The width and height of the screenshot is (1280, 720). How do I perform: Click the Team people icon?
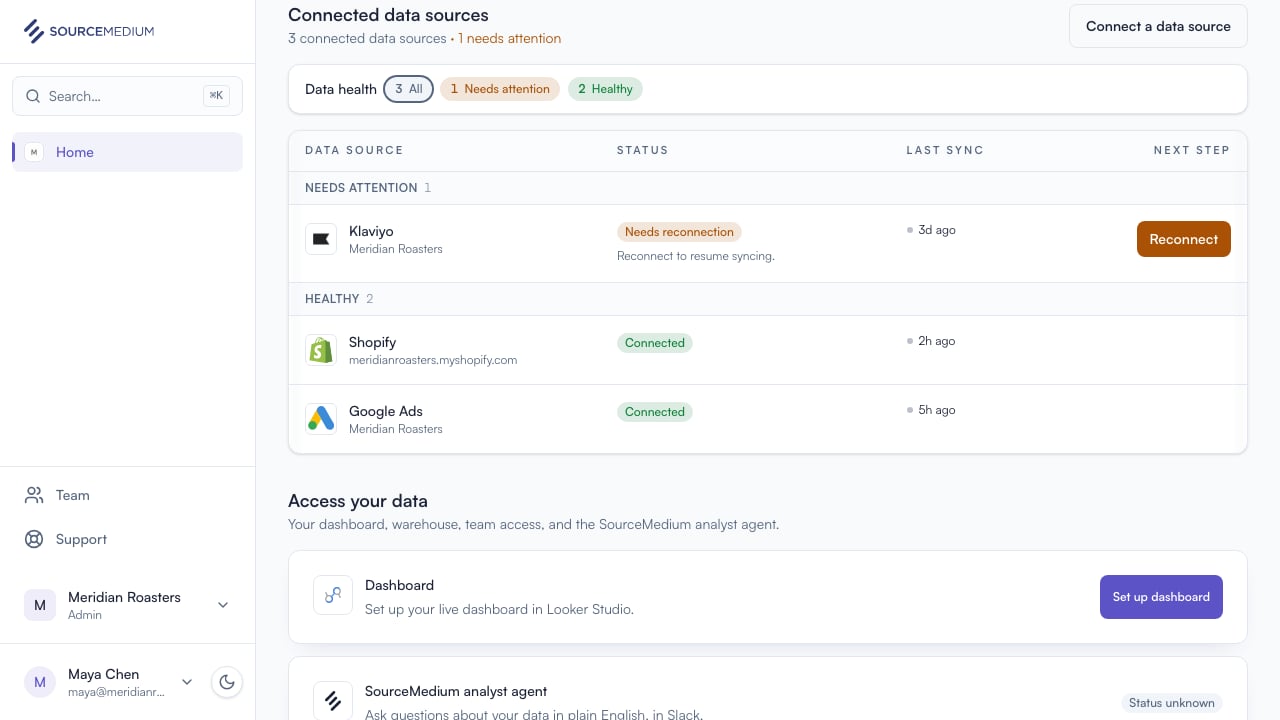pyautogui.click(x=34, y=495)
